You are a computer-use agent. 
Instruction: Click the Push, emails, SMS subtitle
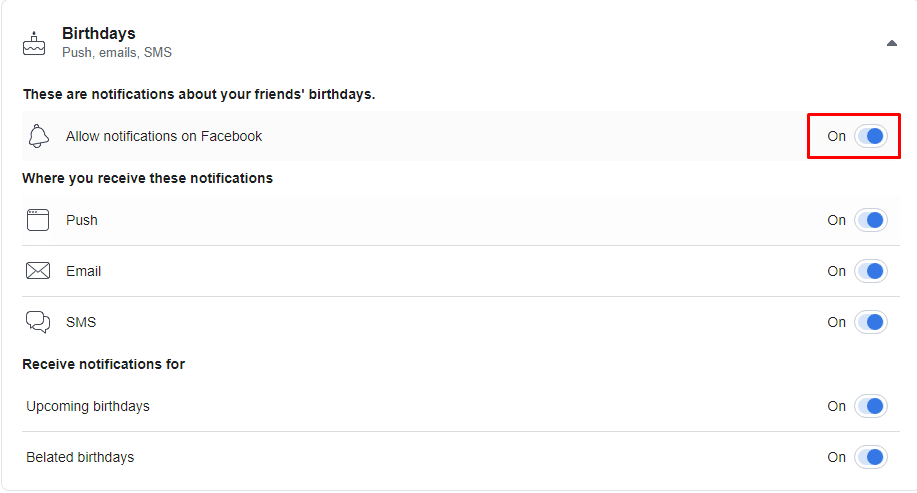click(117, 53)
